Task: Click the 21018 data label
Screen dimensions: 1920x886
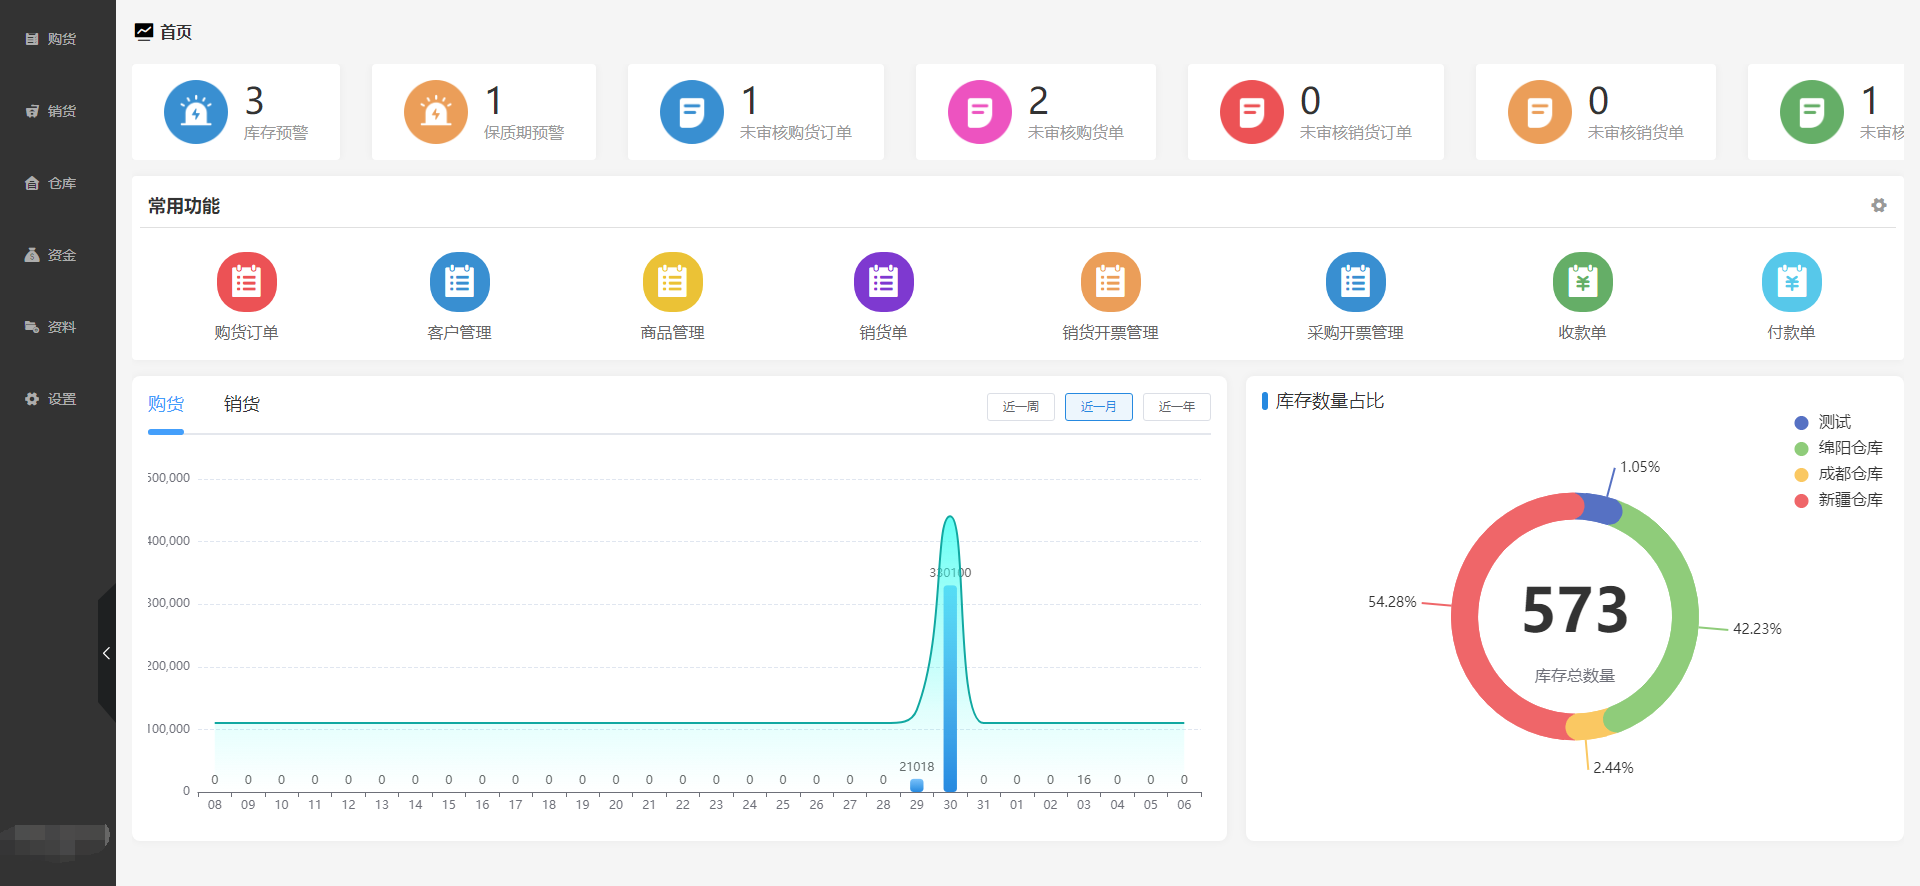Action: point(917,767)
